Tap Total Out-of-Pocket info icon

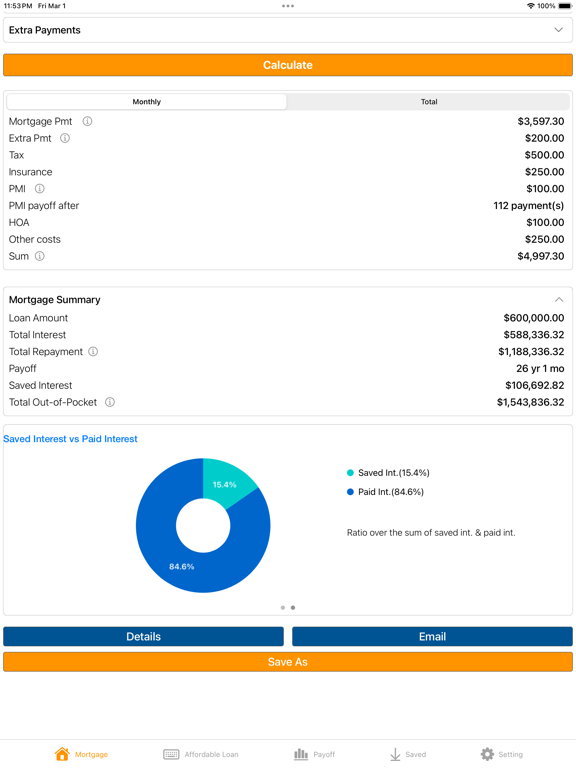(110, 402)
